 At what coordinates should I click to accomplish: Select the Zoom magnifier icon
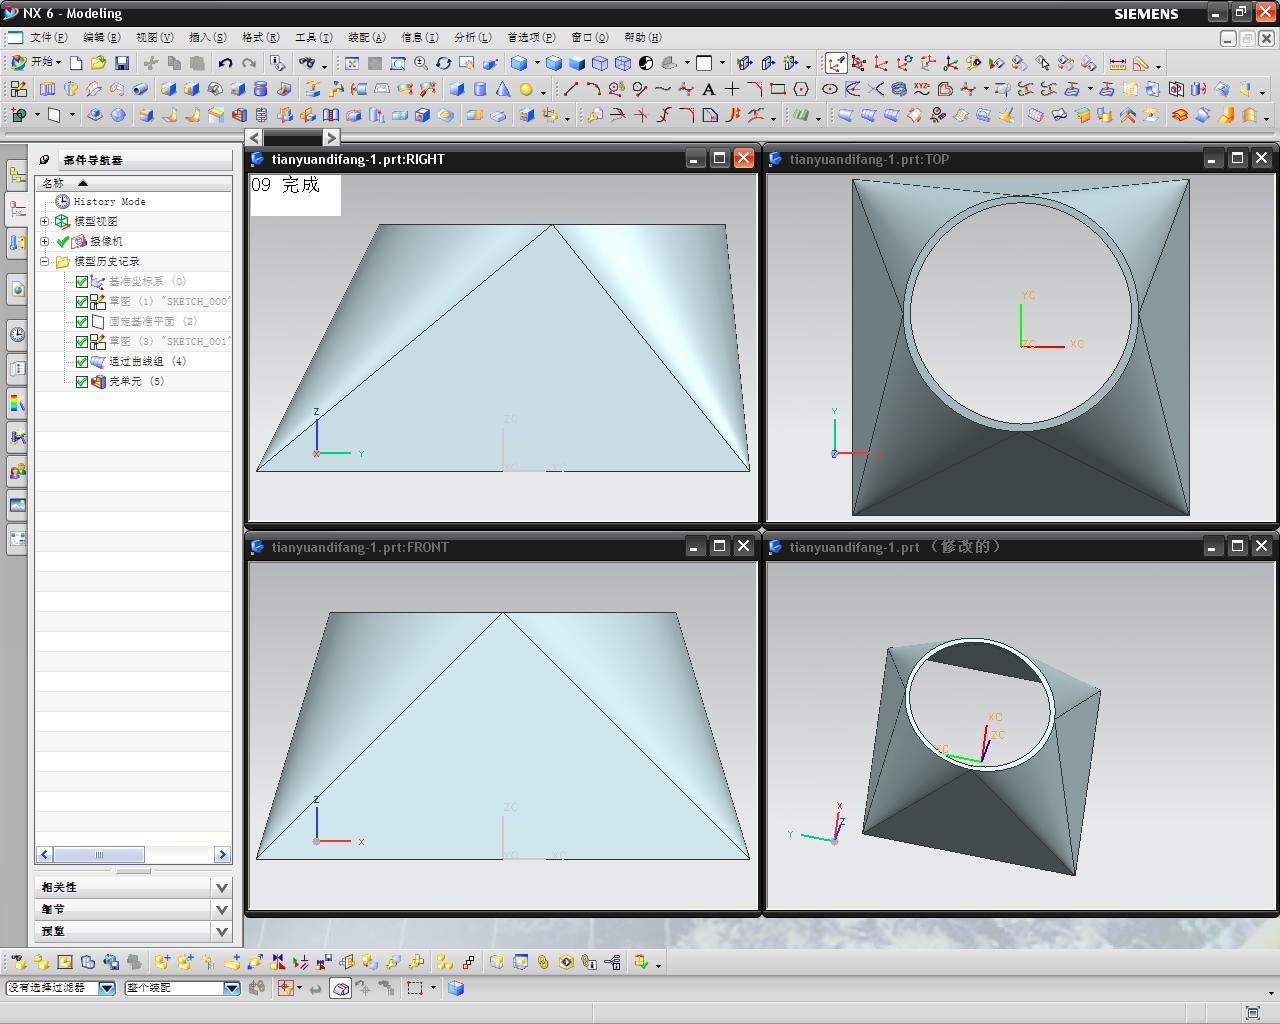click(421, 63)
